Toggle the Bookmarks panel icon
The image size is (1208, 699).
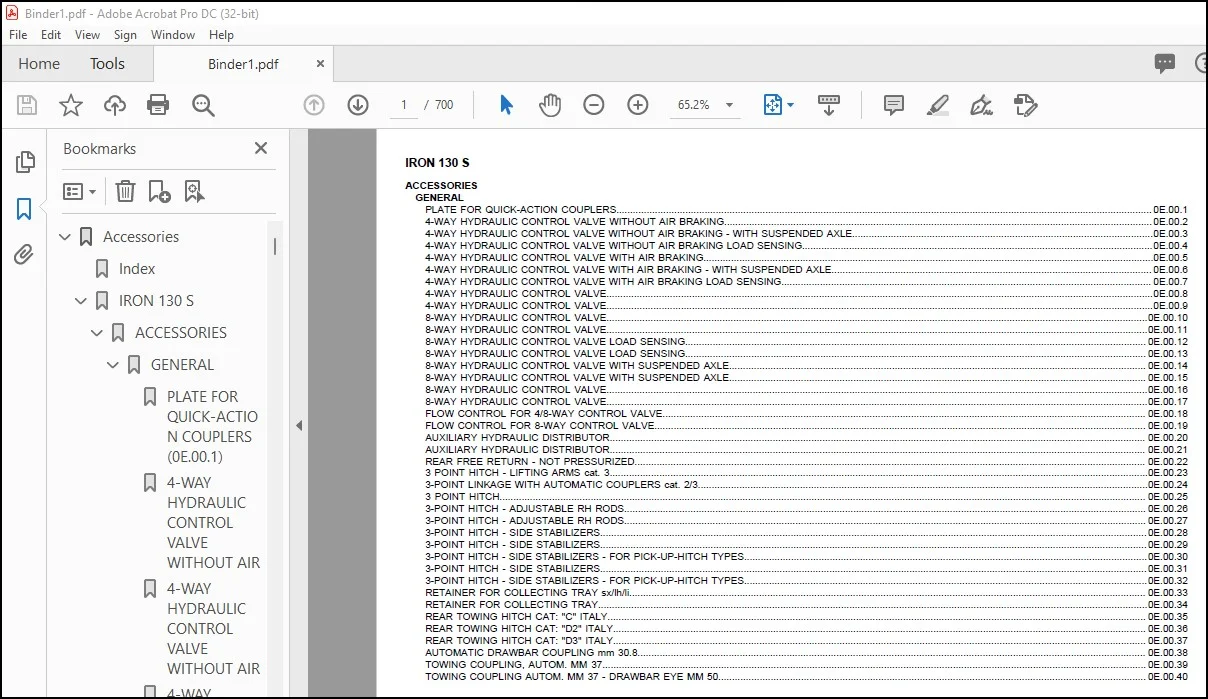25,209
